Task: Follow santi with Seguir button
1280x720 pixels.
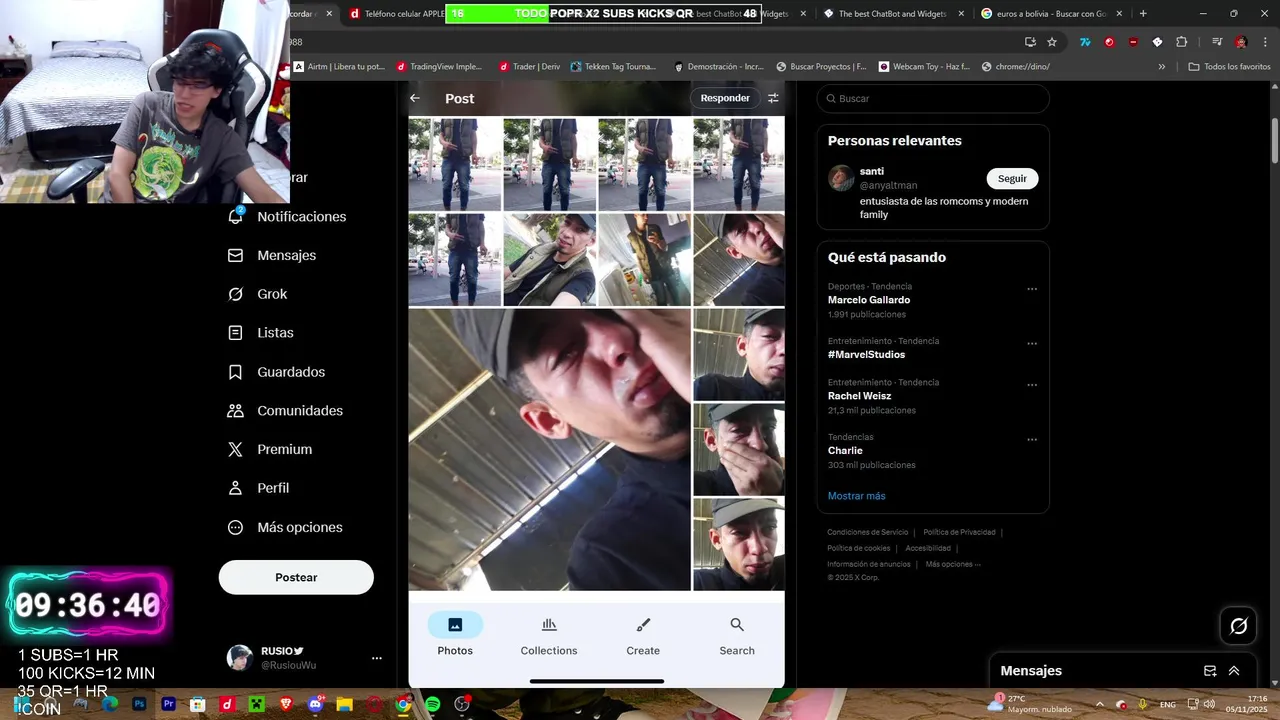Action: coord(1012,178)
